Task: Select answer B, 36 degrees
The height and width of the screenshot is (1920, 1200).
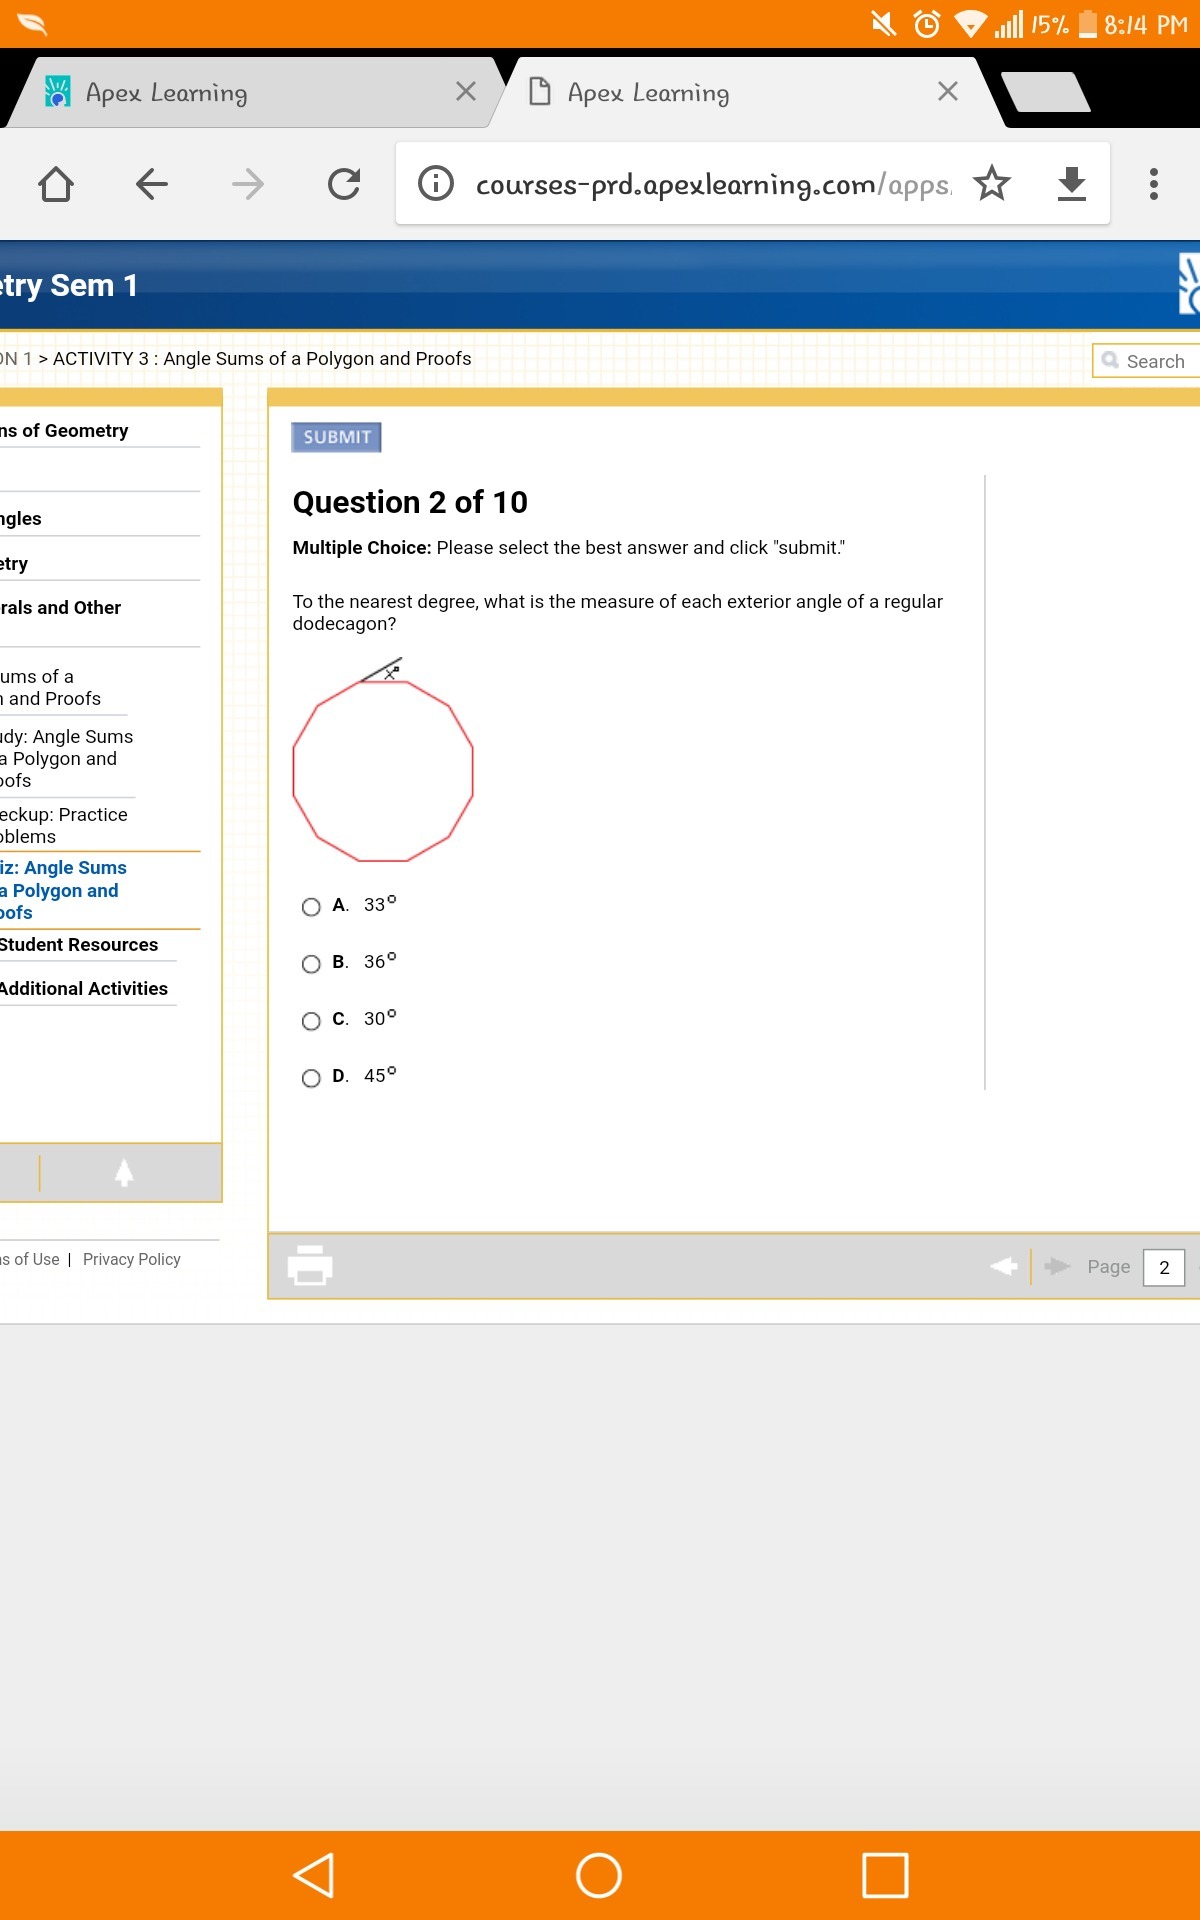Action: pyautogui.click(x=311, y=964)
